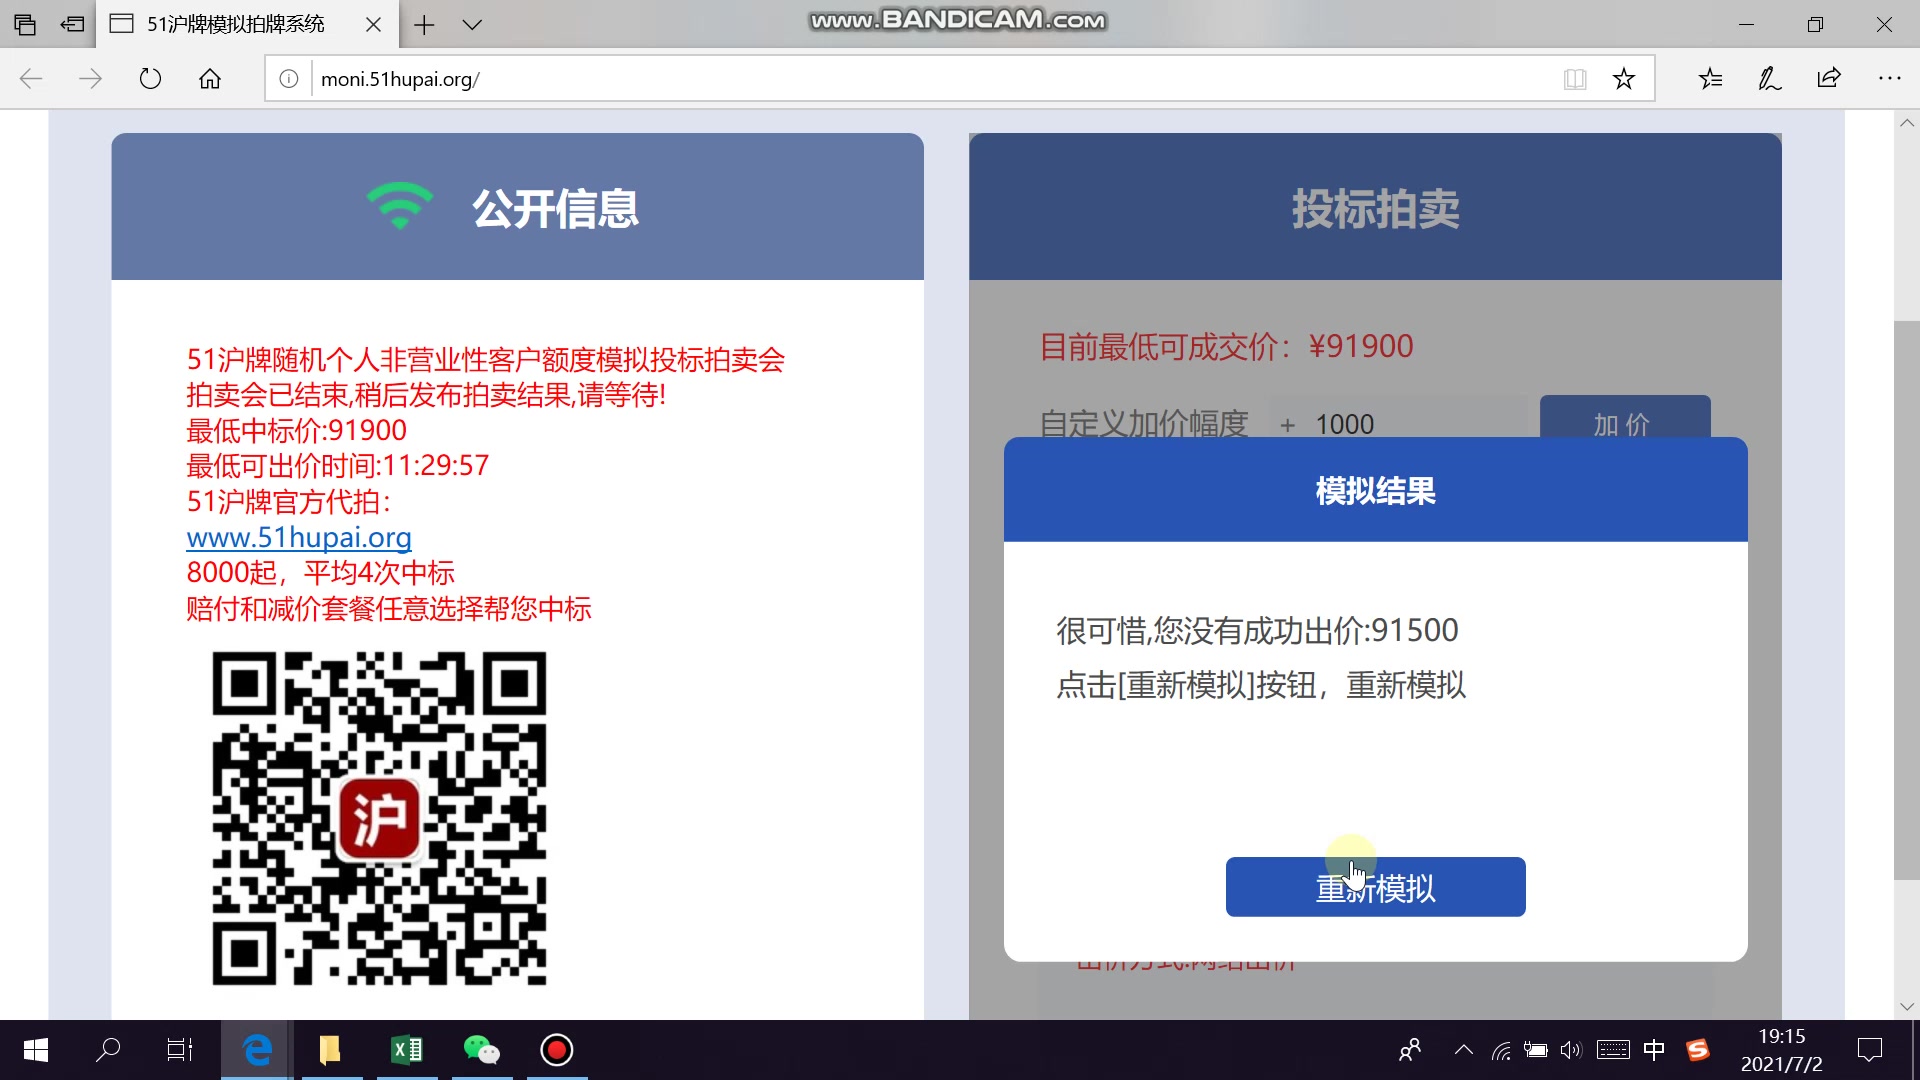Open the Windows Start menu
The height and width of the screenshot is (1080, 1920).
(x=36, y=1050)
